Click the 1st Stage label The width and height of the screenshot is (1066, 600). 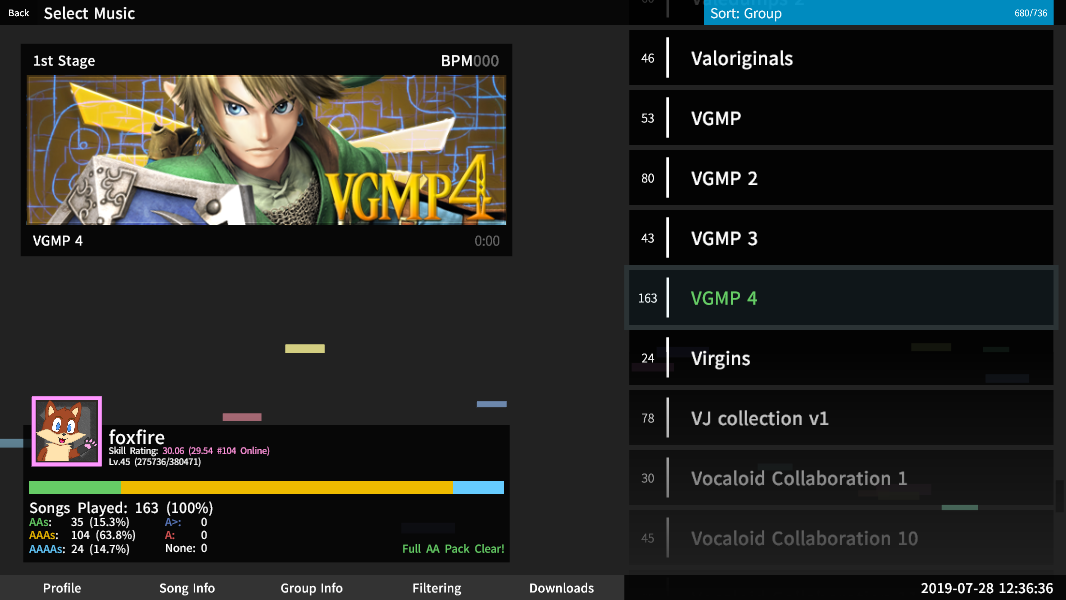click(64, 60)
